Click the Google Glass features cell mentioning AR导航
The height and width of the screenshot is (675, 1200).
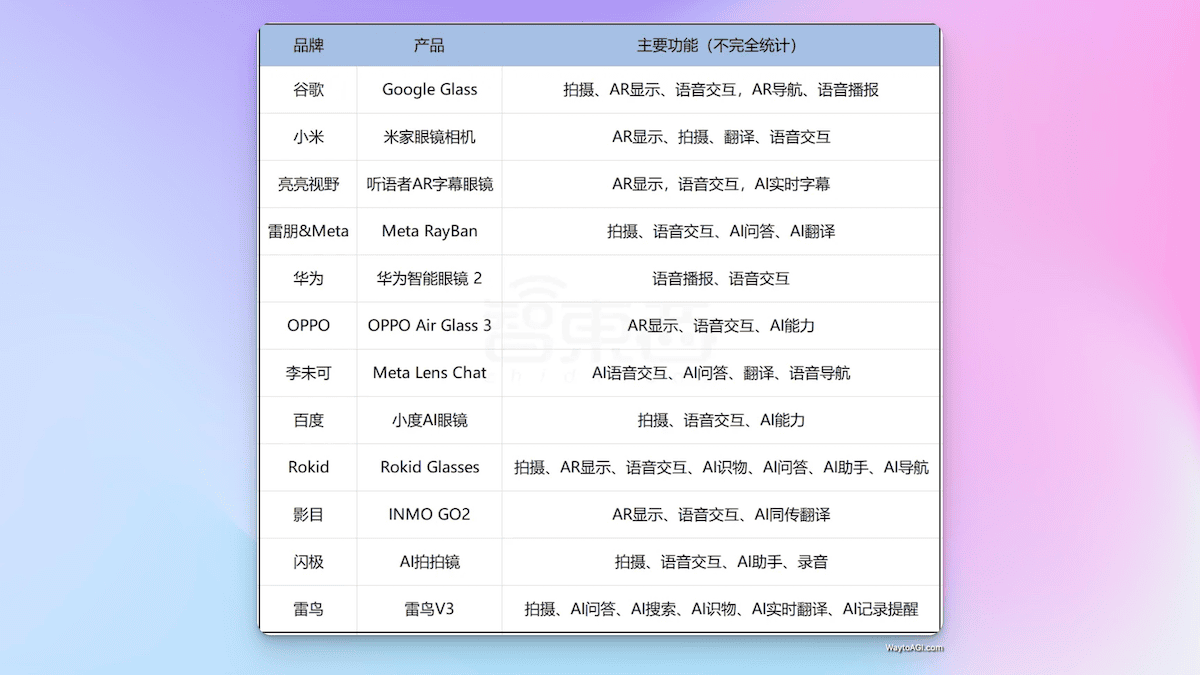pos(721,90)
